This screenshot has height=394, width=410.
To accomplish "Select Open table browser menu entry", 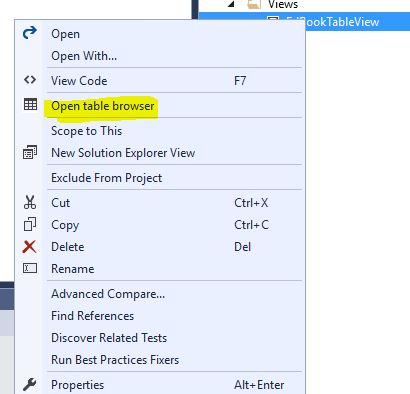I will click(103, 106).
